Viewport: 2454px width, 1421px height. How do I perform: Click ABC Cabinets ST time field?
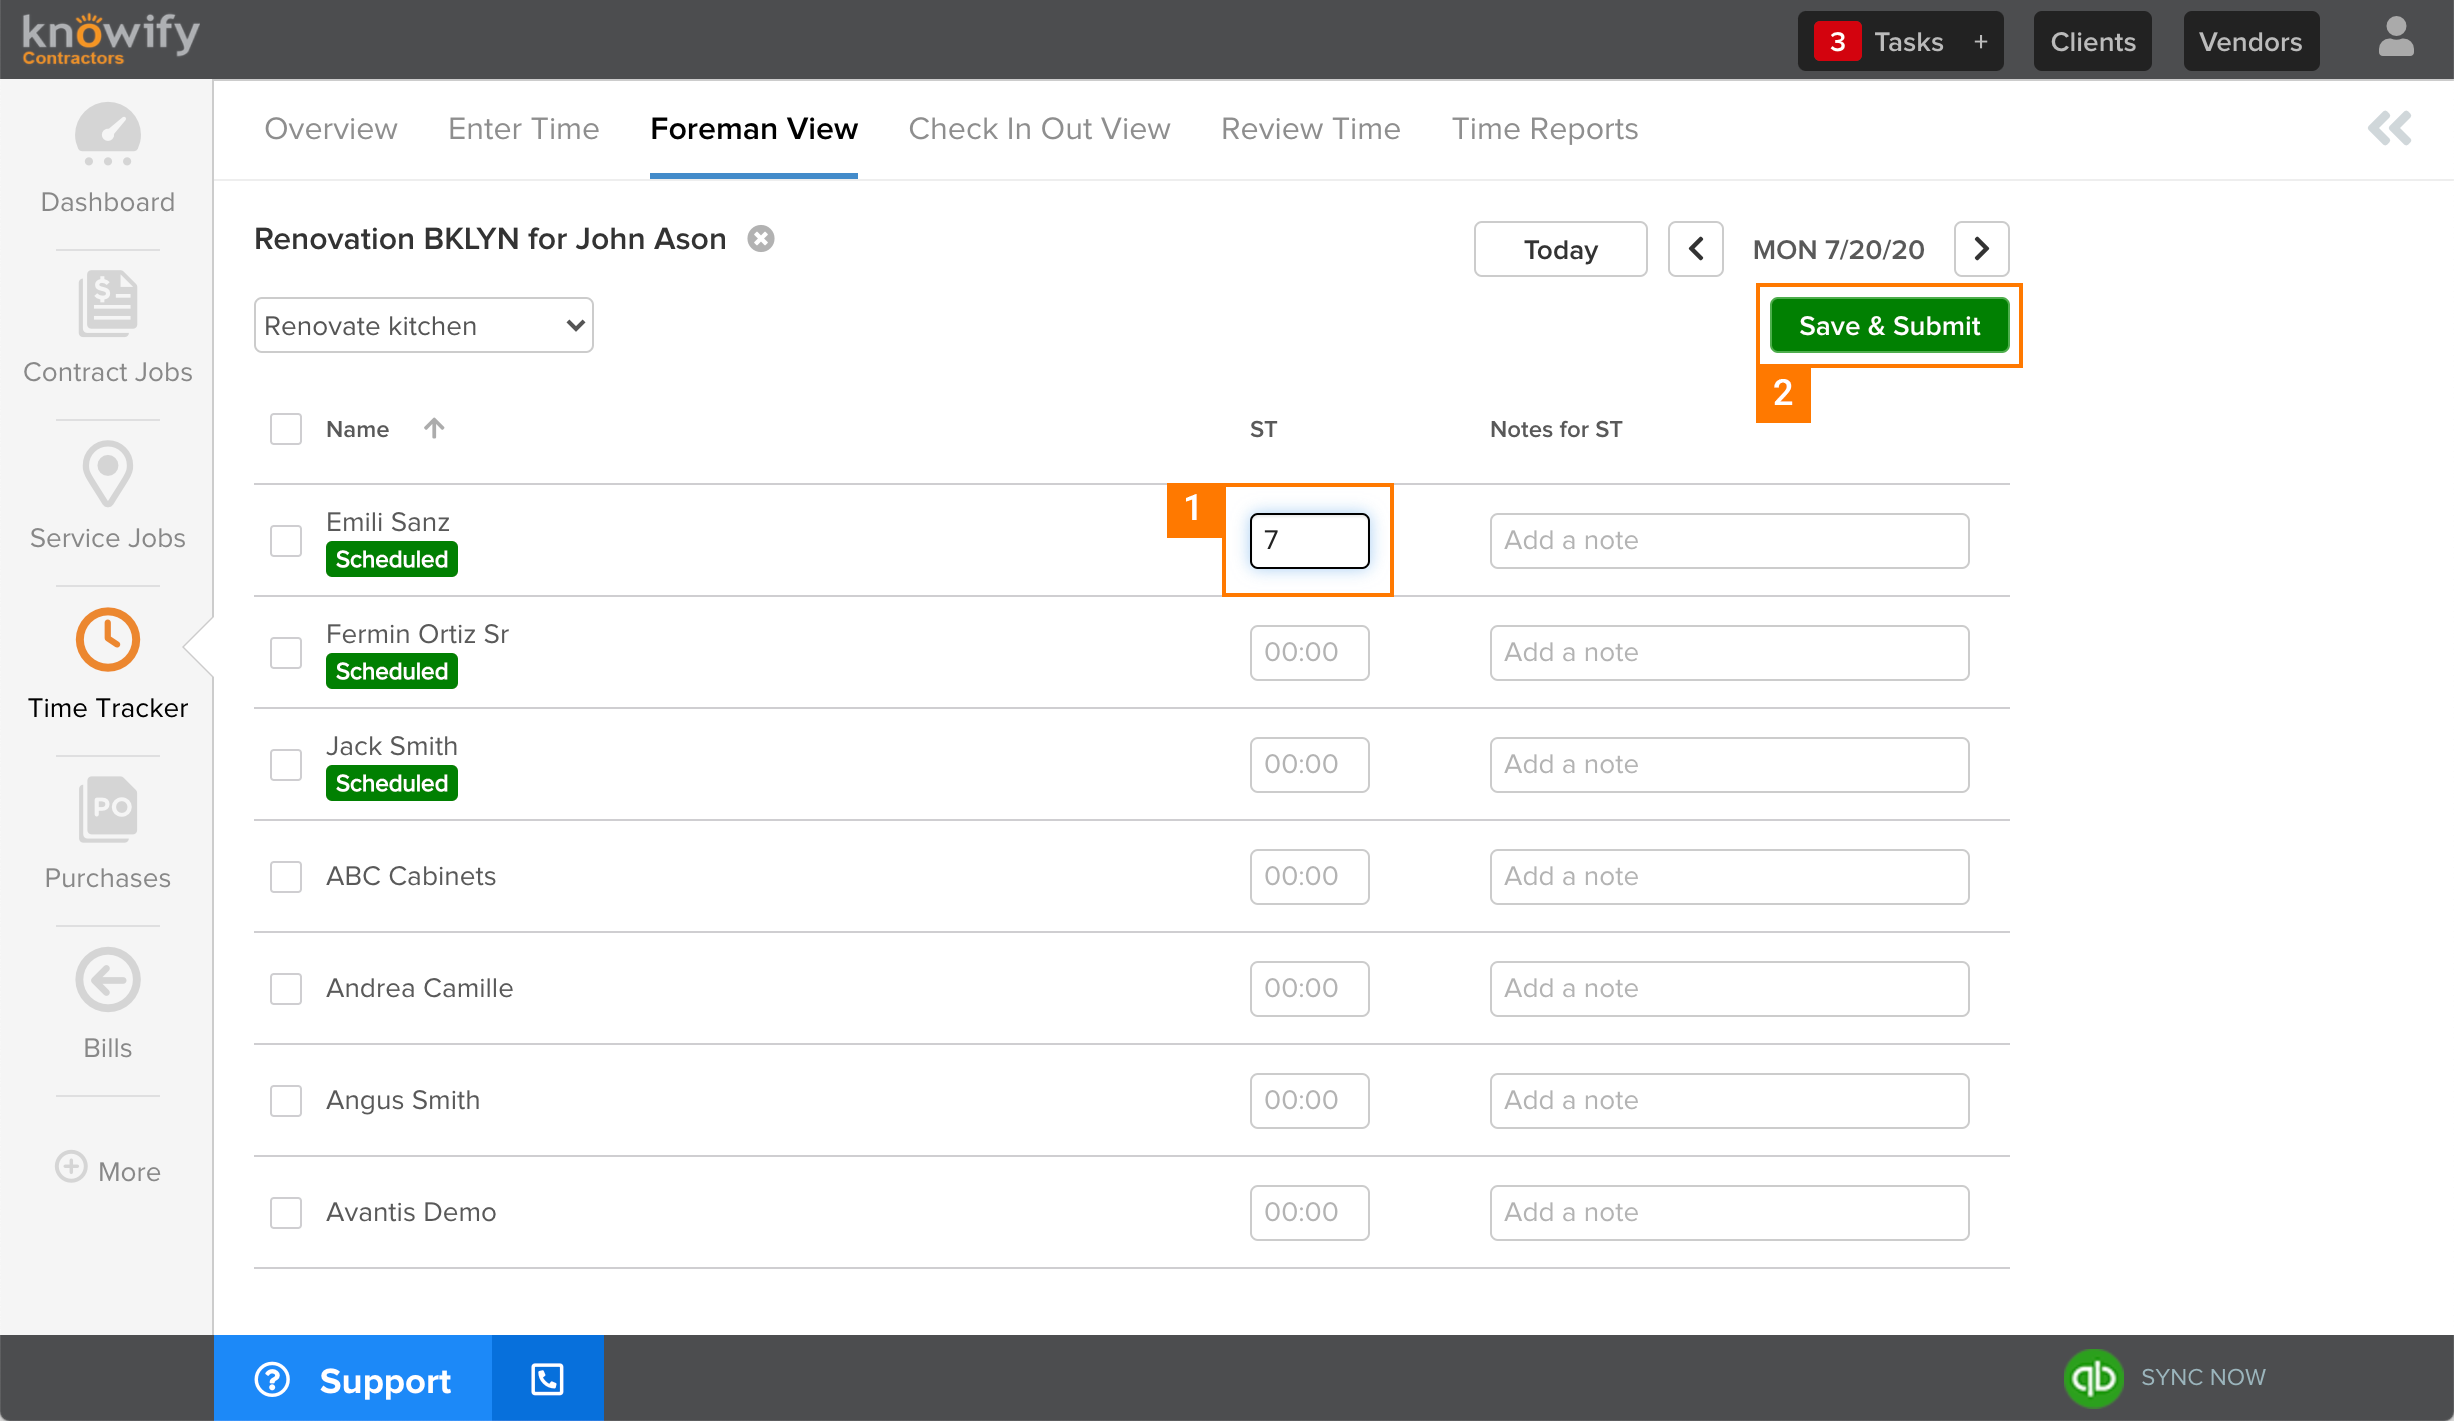tap(1310, 877)
